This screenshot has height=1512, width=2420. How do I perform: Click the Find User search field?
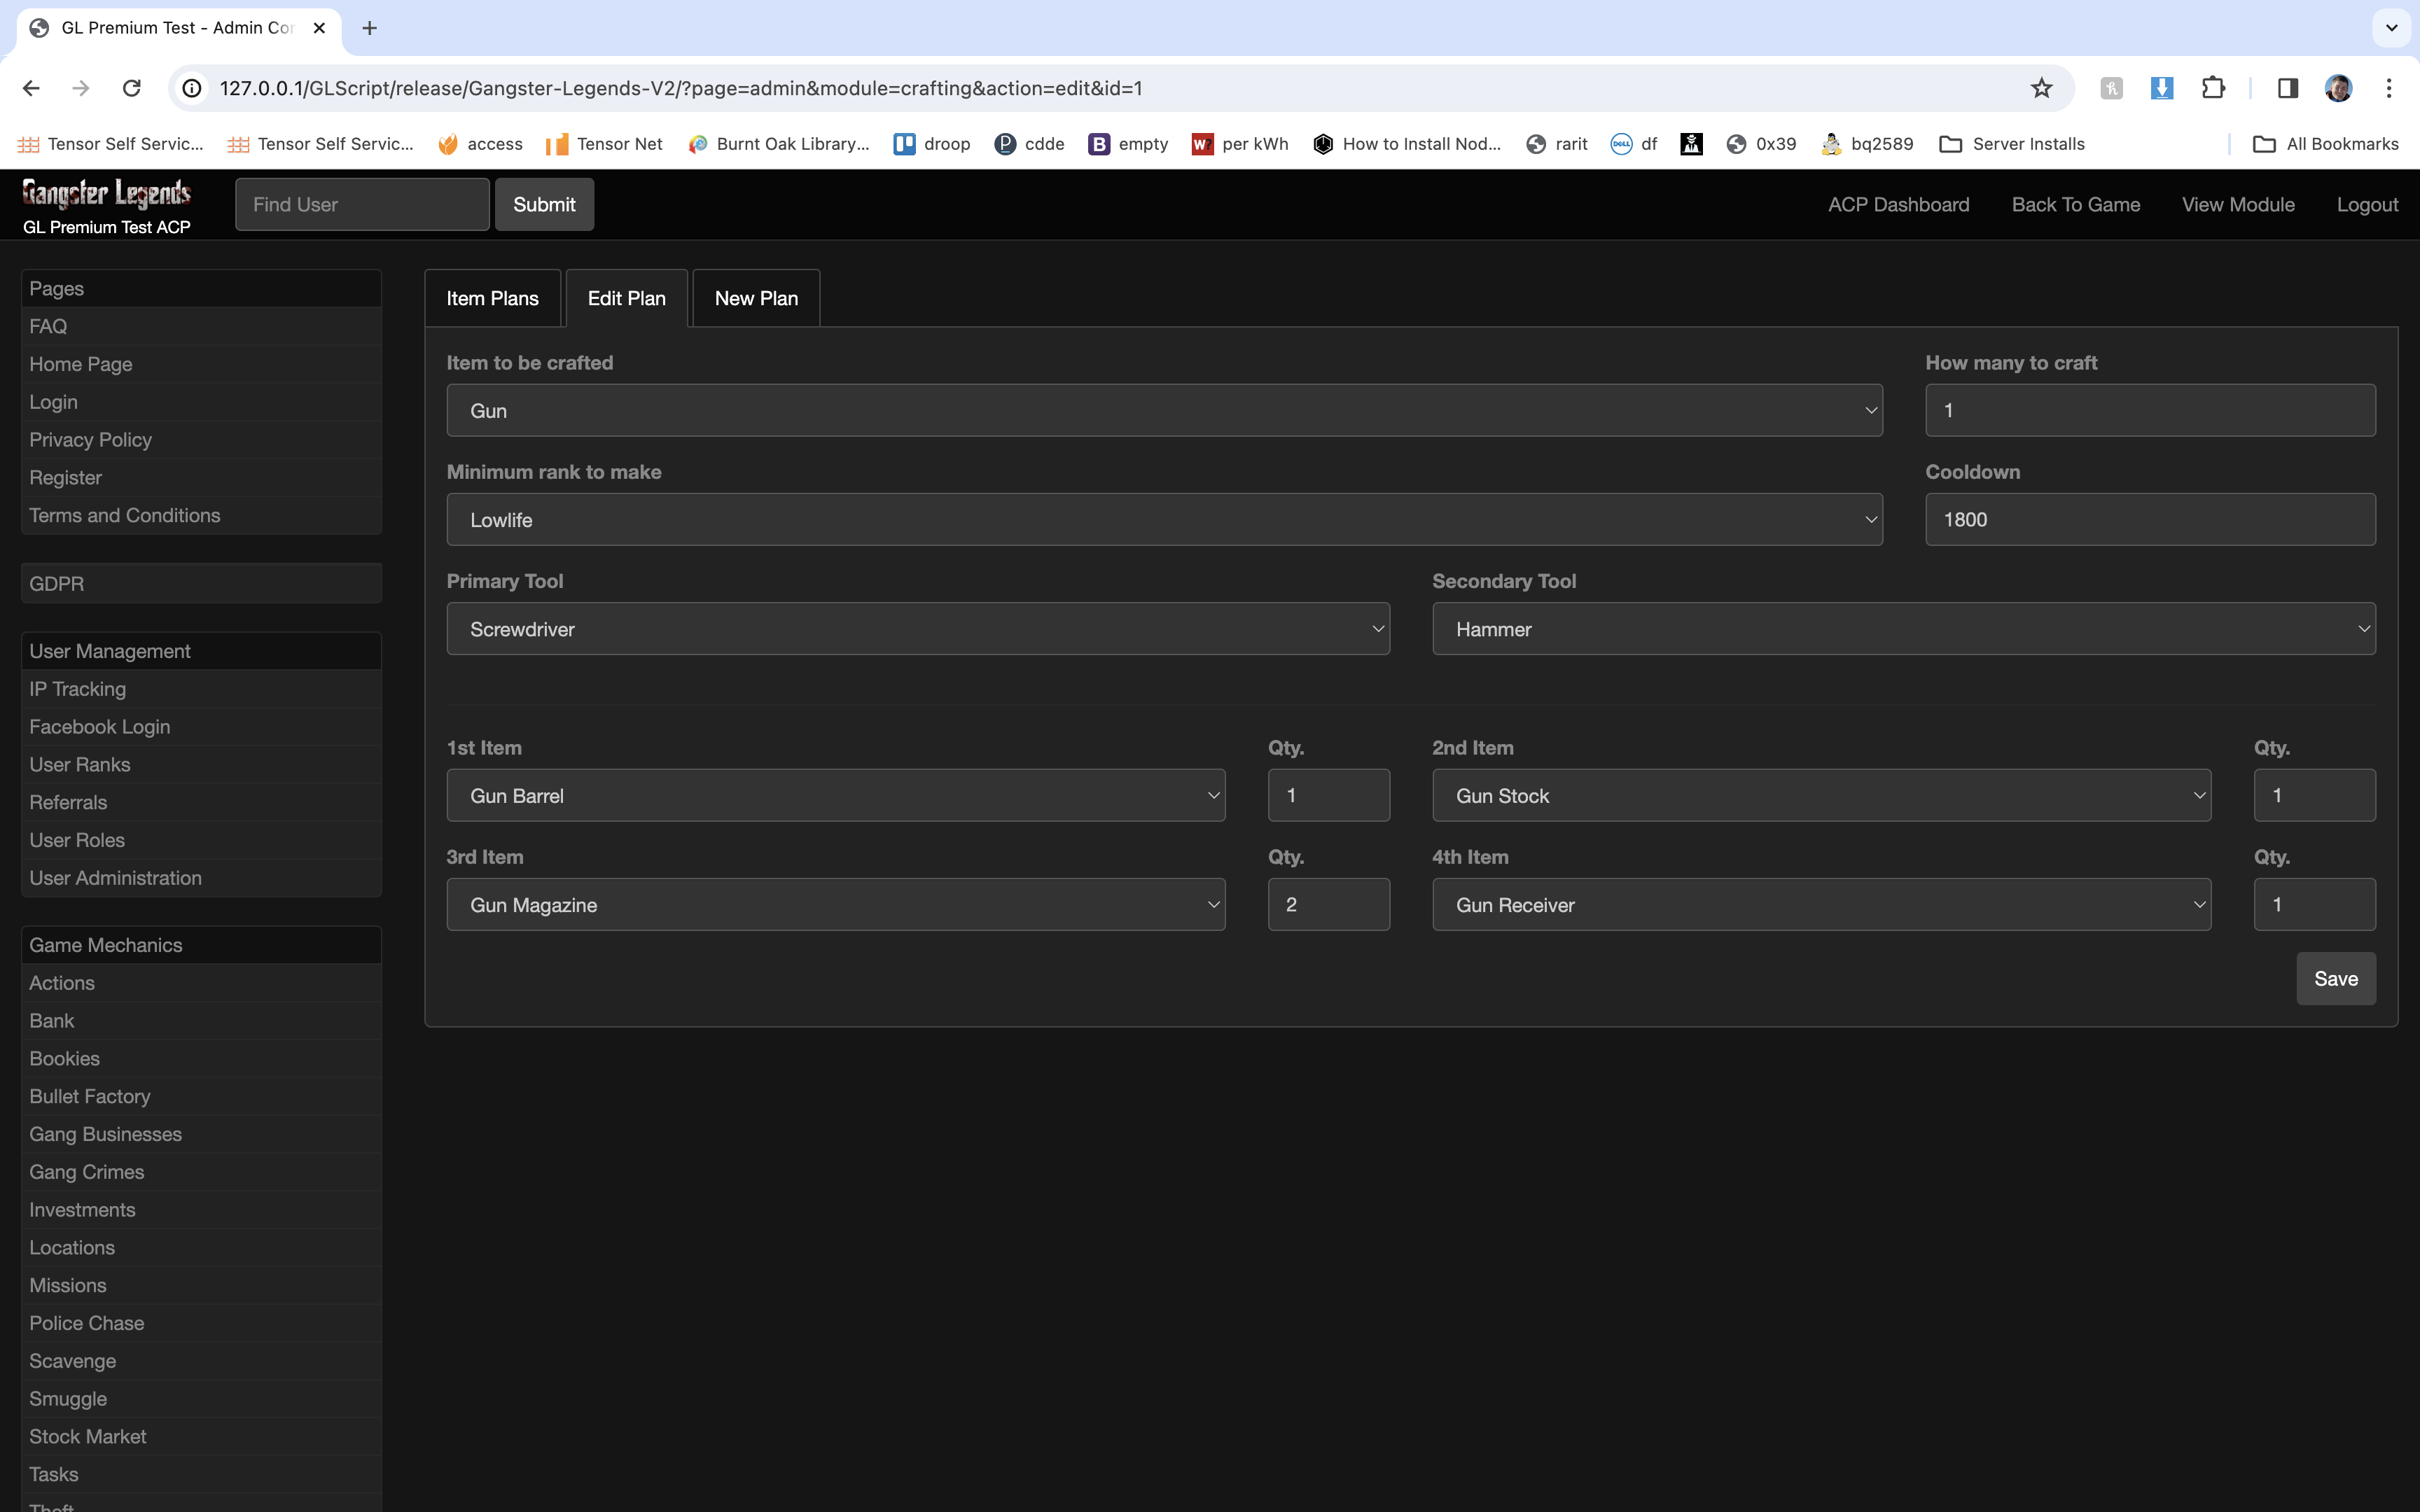[x=362, y=205]
